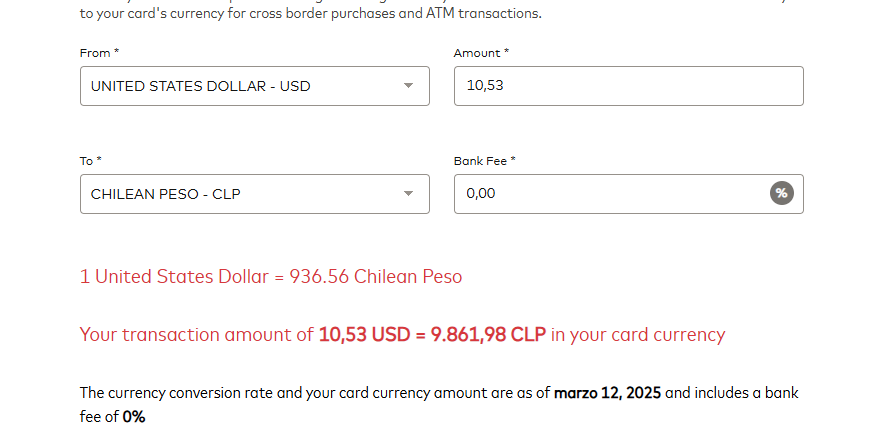Expand the From currency dropdown arrow
This screenshot has height=426, width=882.
pyautogui.click(x=408, y=86)
